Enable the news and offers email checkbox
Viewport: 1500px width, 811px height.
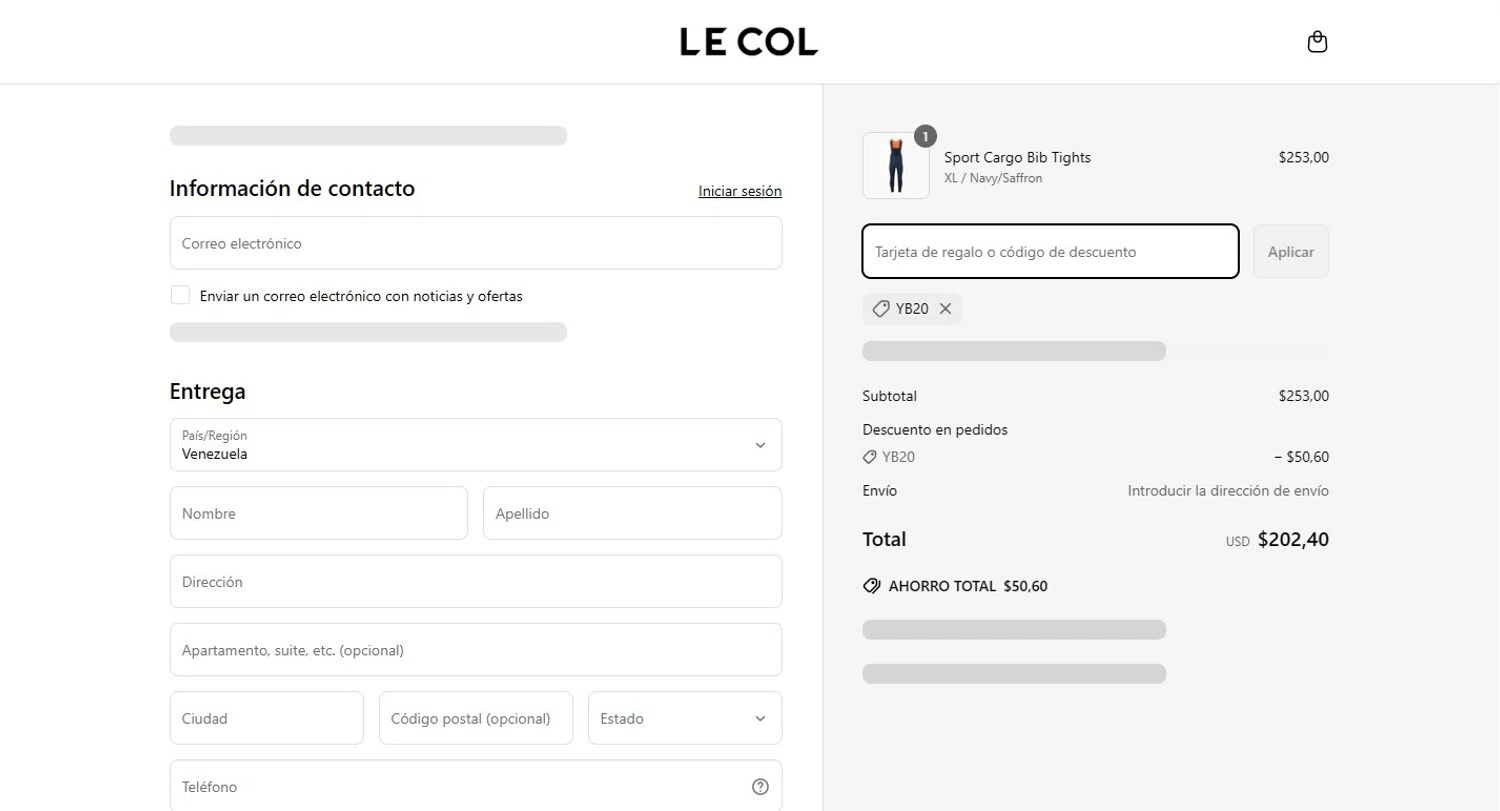(x=180, y=295)
